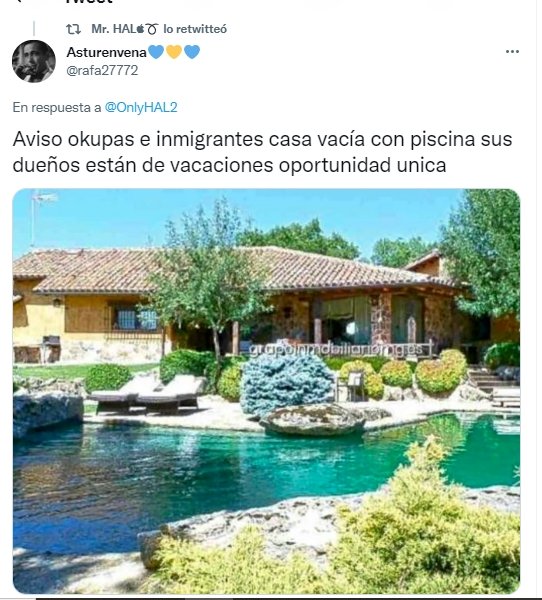Screen dimensions: 542x600
Task: Click the first blue heart emoji
Action: pyautogui.click(x=156, y=52)
